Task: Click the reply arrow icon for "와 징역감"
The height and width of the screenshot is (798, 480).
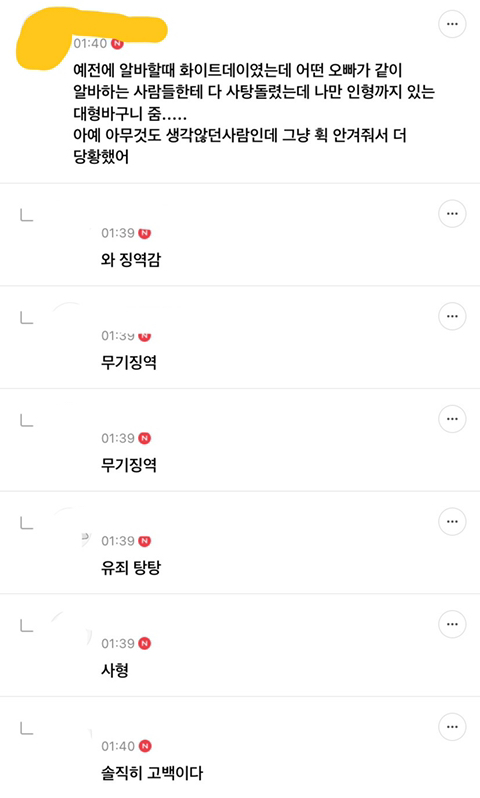Action: point(26,215)
